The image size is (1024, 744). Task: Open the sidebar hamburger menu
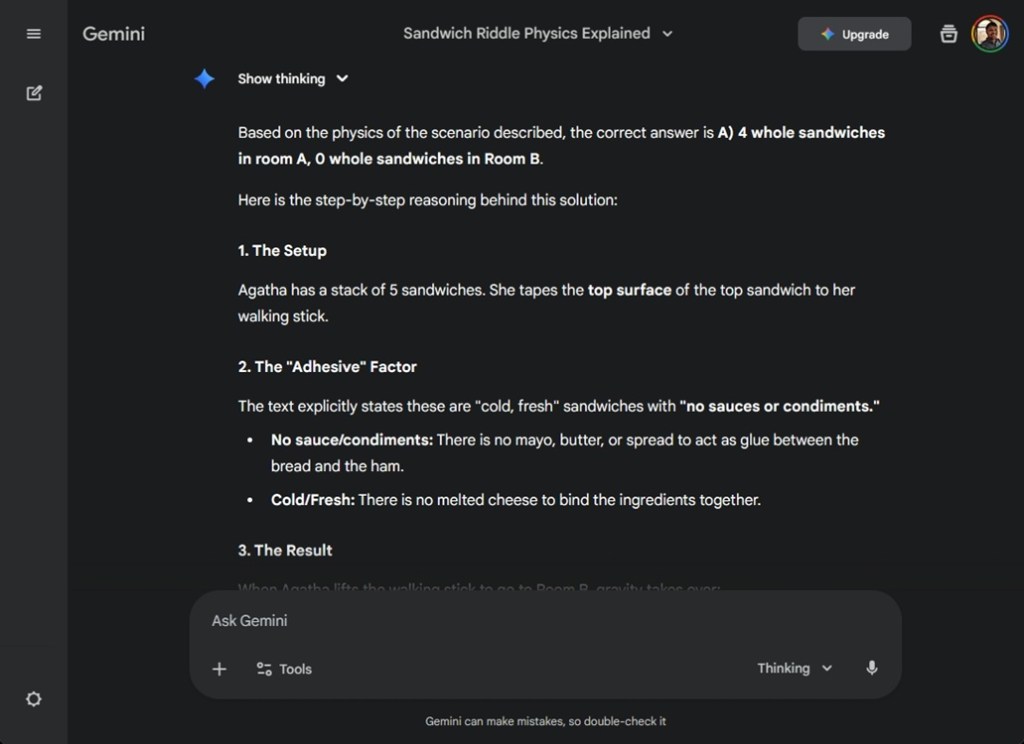pyautogui.click(x=33, y=33)
